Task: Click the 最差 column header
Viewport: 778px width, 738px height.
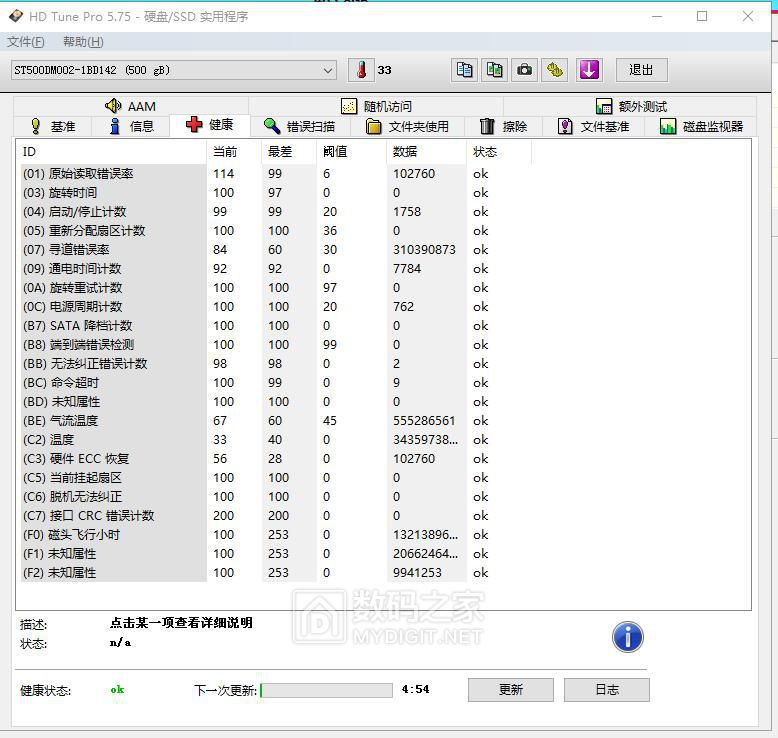Action: click(289, 152)
